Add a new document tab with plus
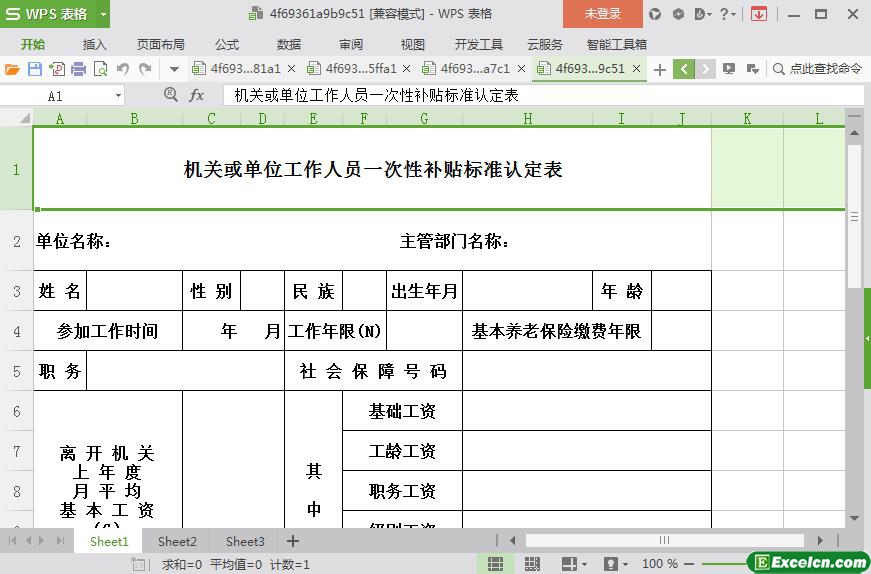 point(660,69)
